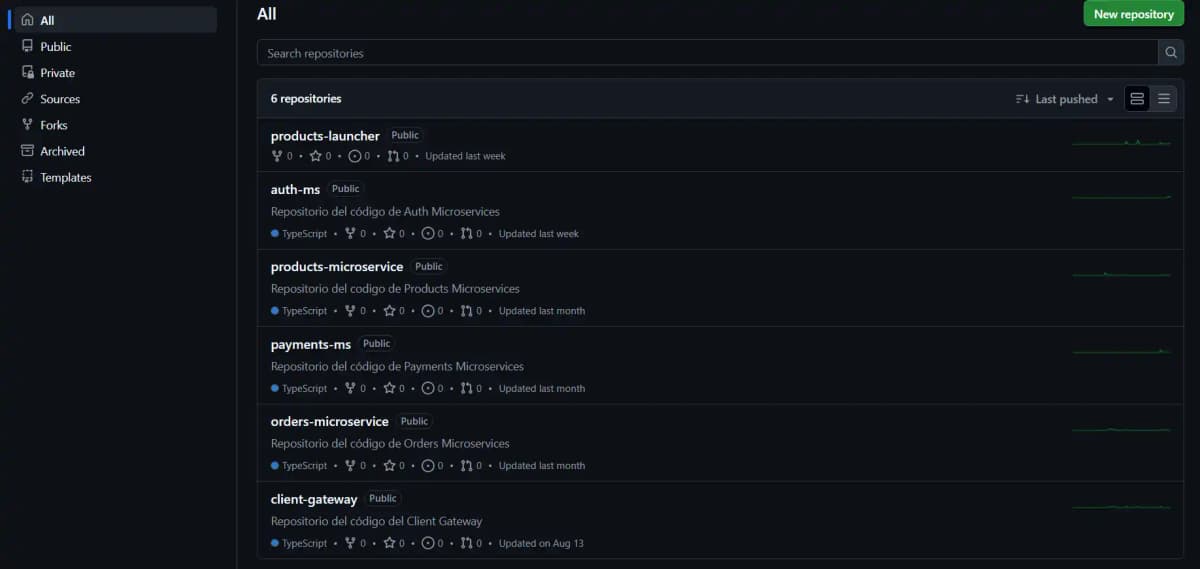Click the search magnifier icon button
Viewport: 1200px width, 569px height.
tap(1170, 53)
